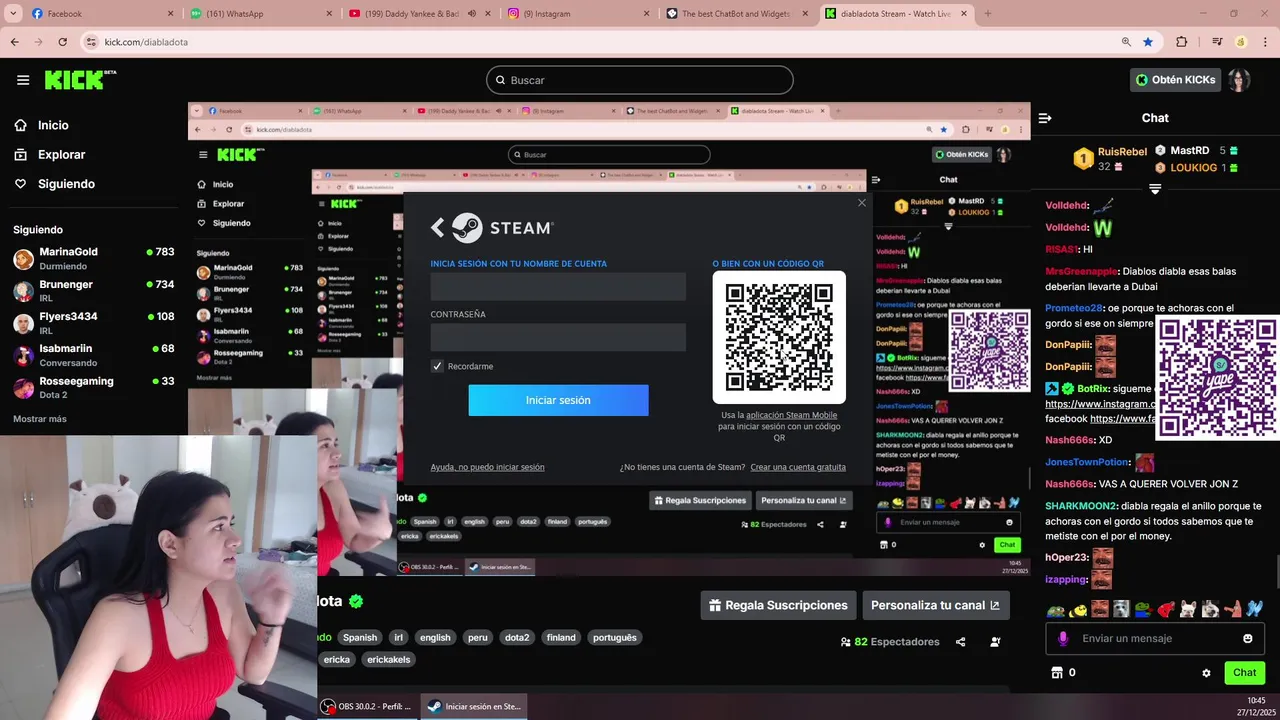Bookmark this page with the blue star
1280x720 pixels.
tap(1148, 42)
